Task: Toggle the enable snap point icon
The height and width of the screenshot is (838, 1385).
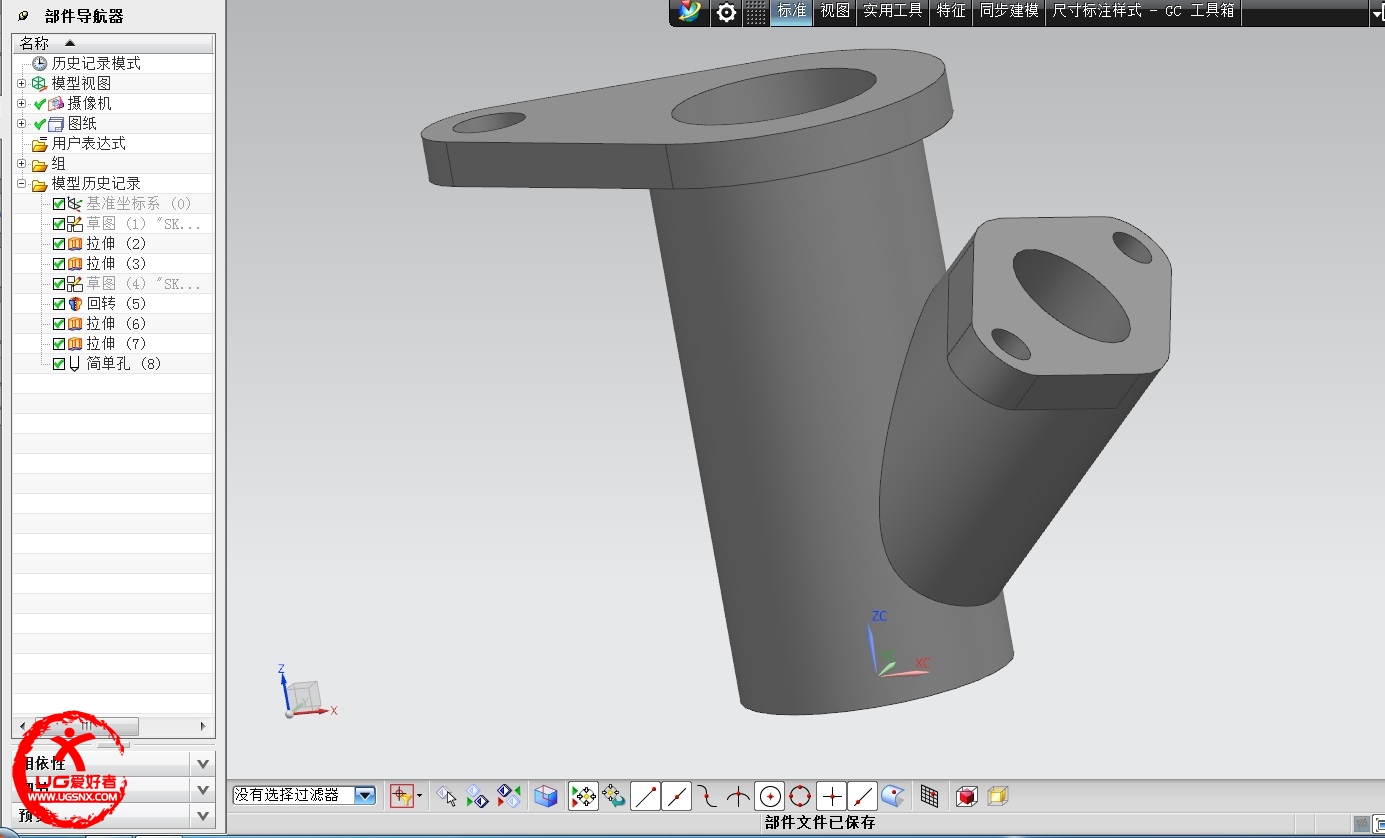Action: [x=583, y=796]
